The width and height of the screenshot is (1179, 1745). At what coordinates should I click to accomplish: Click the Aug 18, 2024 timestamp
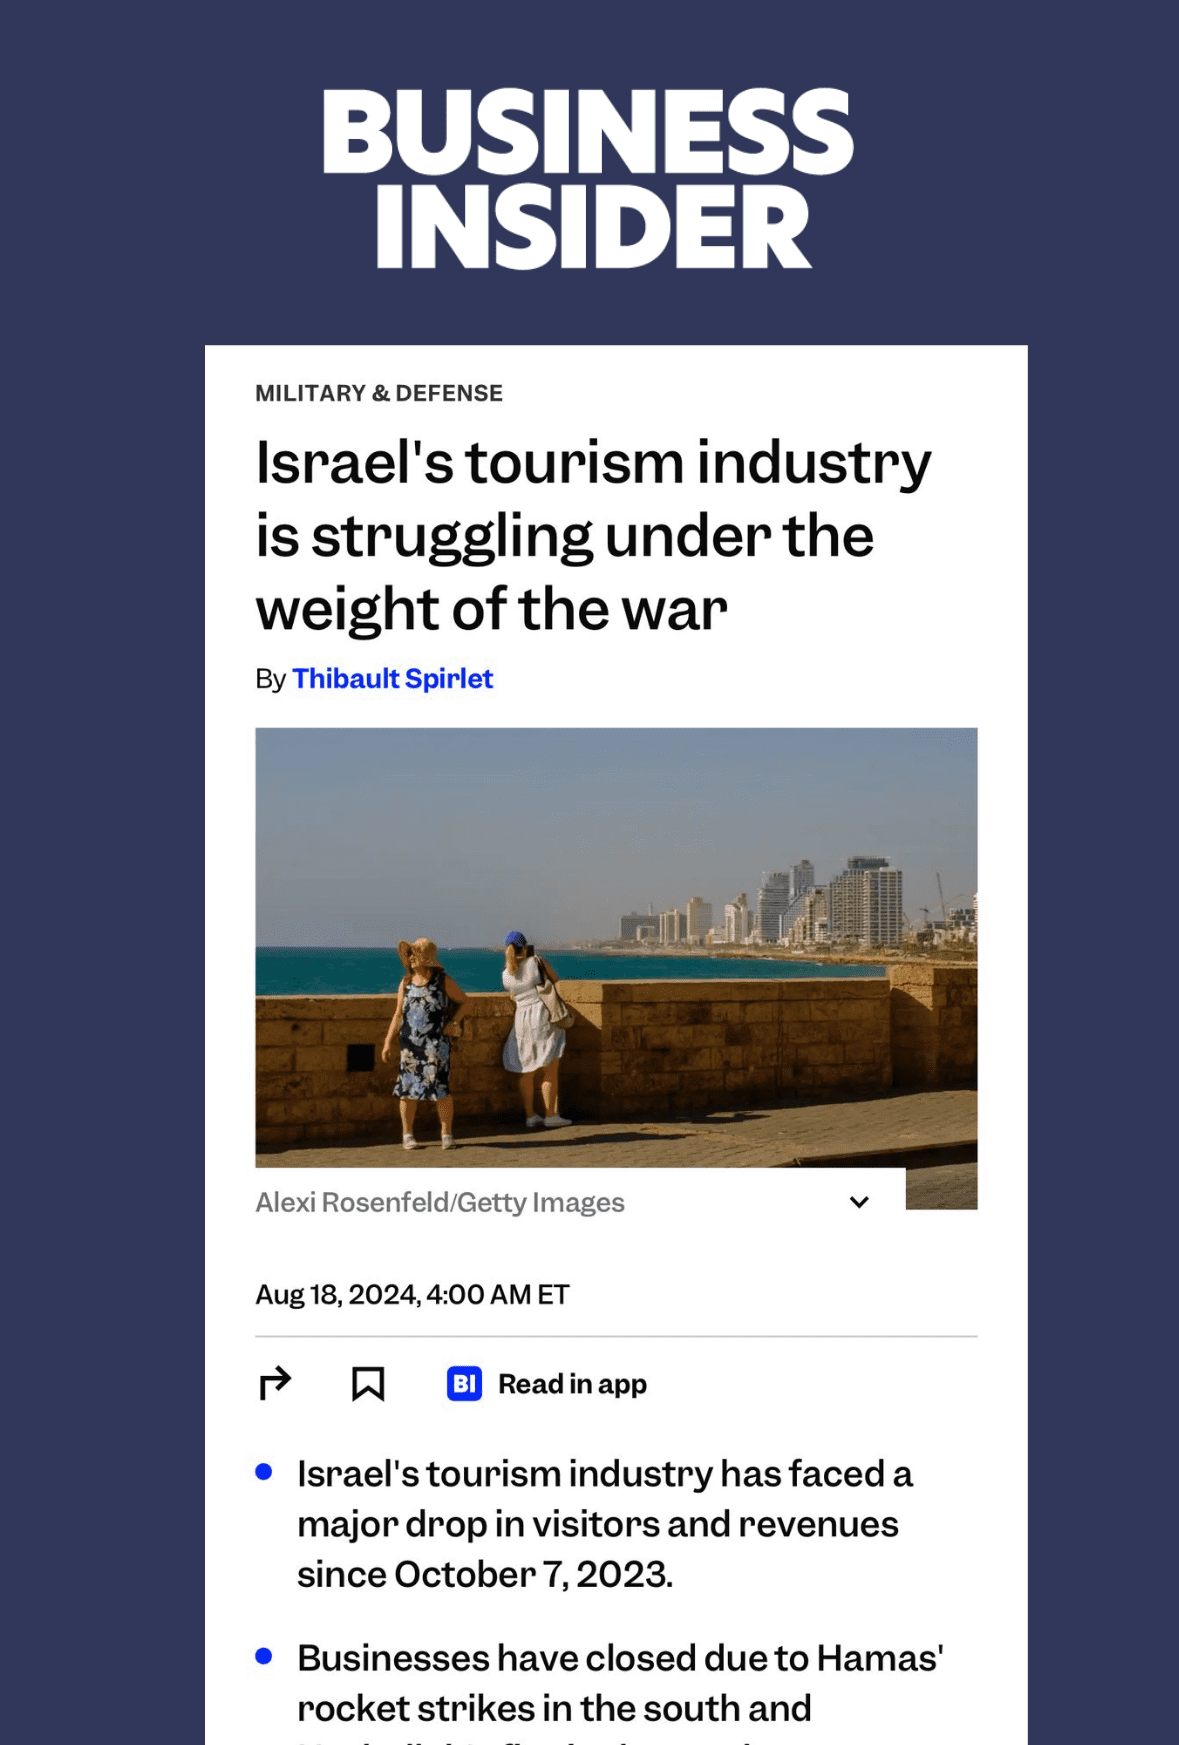(x=412, y=1295)
